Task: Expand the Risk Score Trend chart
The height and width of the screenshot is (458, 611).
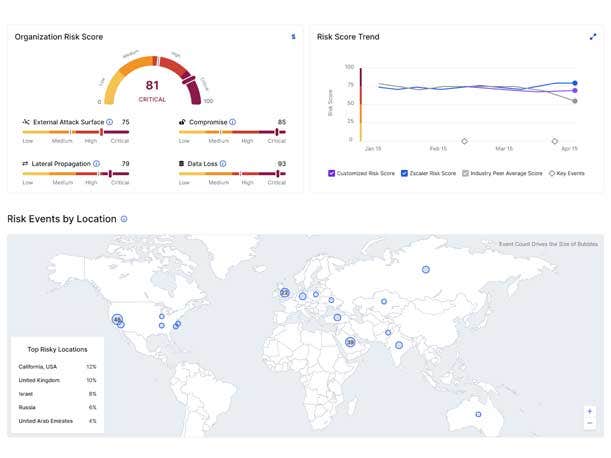Action: 593,37
